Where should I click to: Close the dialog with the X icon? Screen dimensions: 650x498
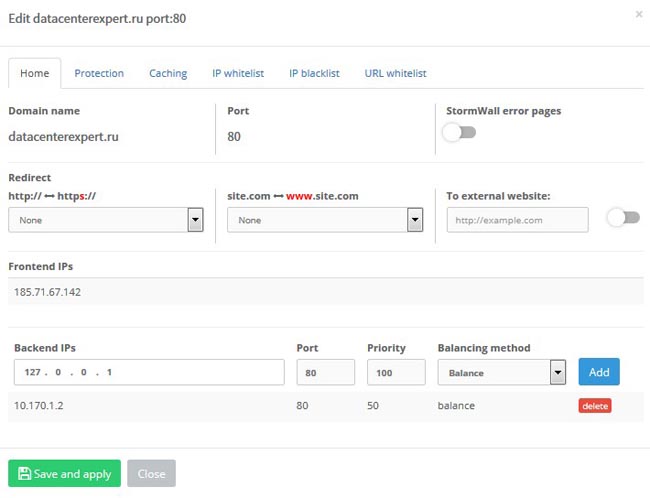point(639,15)
